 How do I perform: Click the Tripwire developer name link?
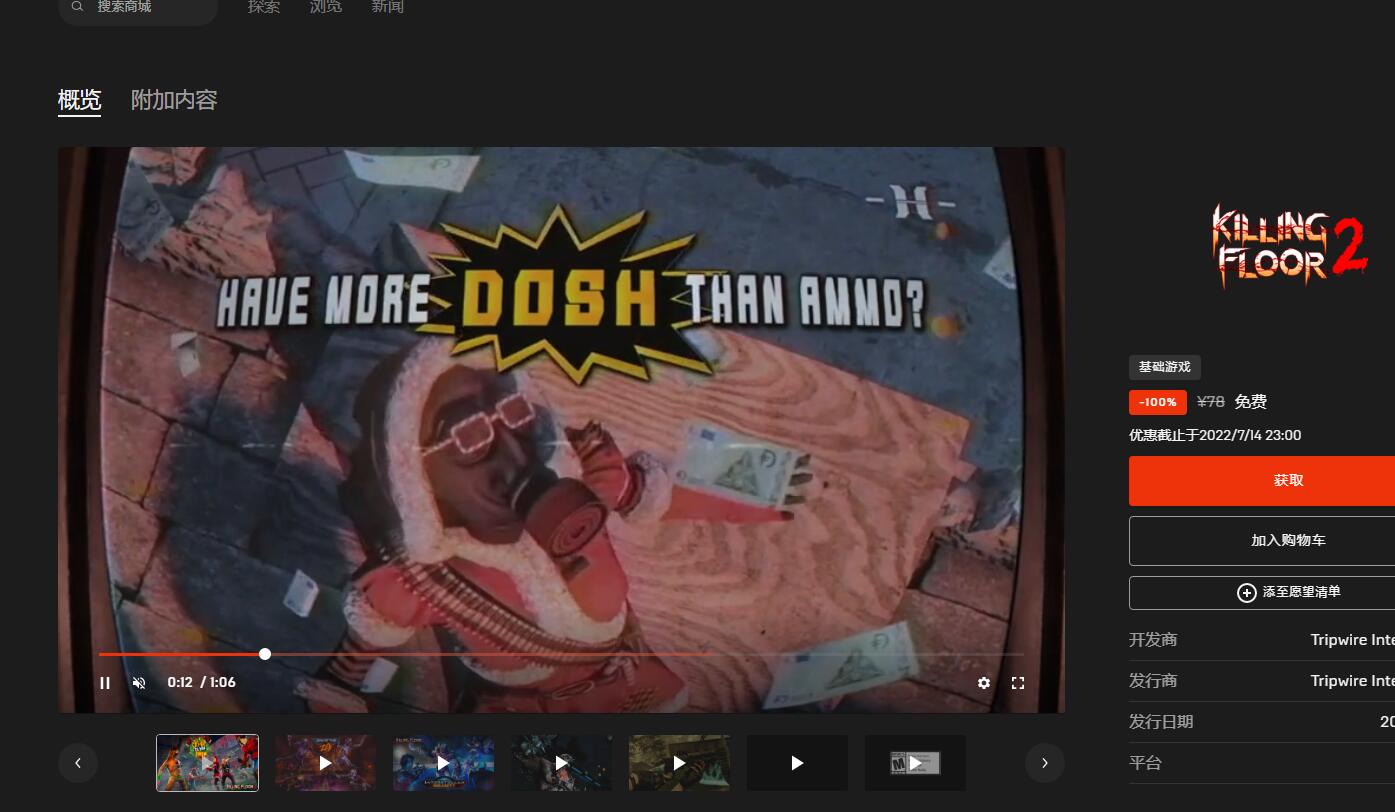(1351, 640)
